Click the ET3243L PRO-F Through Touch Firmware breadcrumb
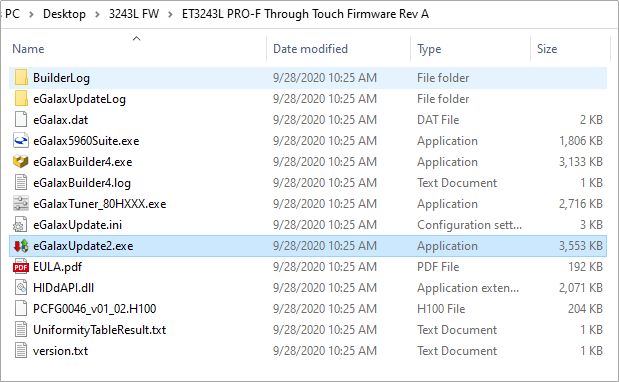 coord(305,14)
